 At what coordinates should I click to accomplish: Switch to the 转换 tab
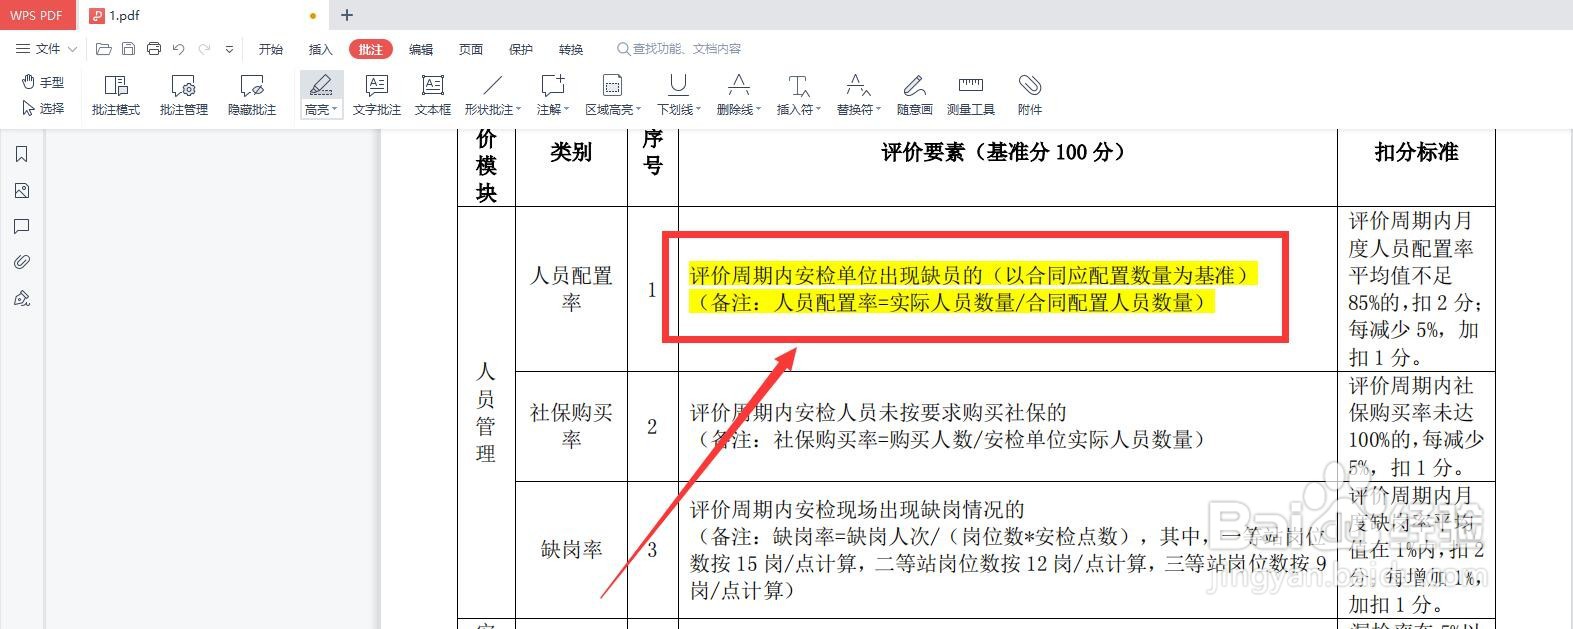571,49
